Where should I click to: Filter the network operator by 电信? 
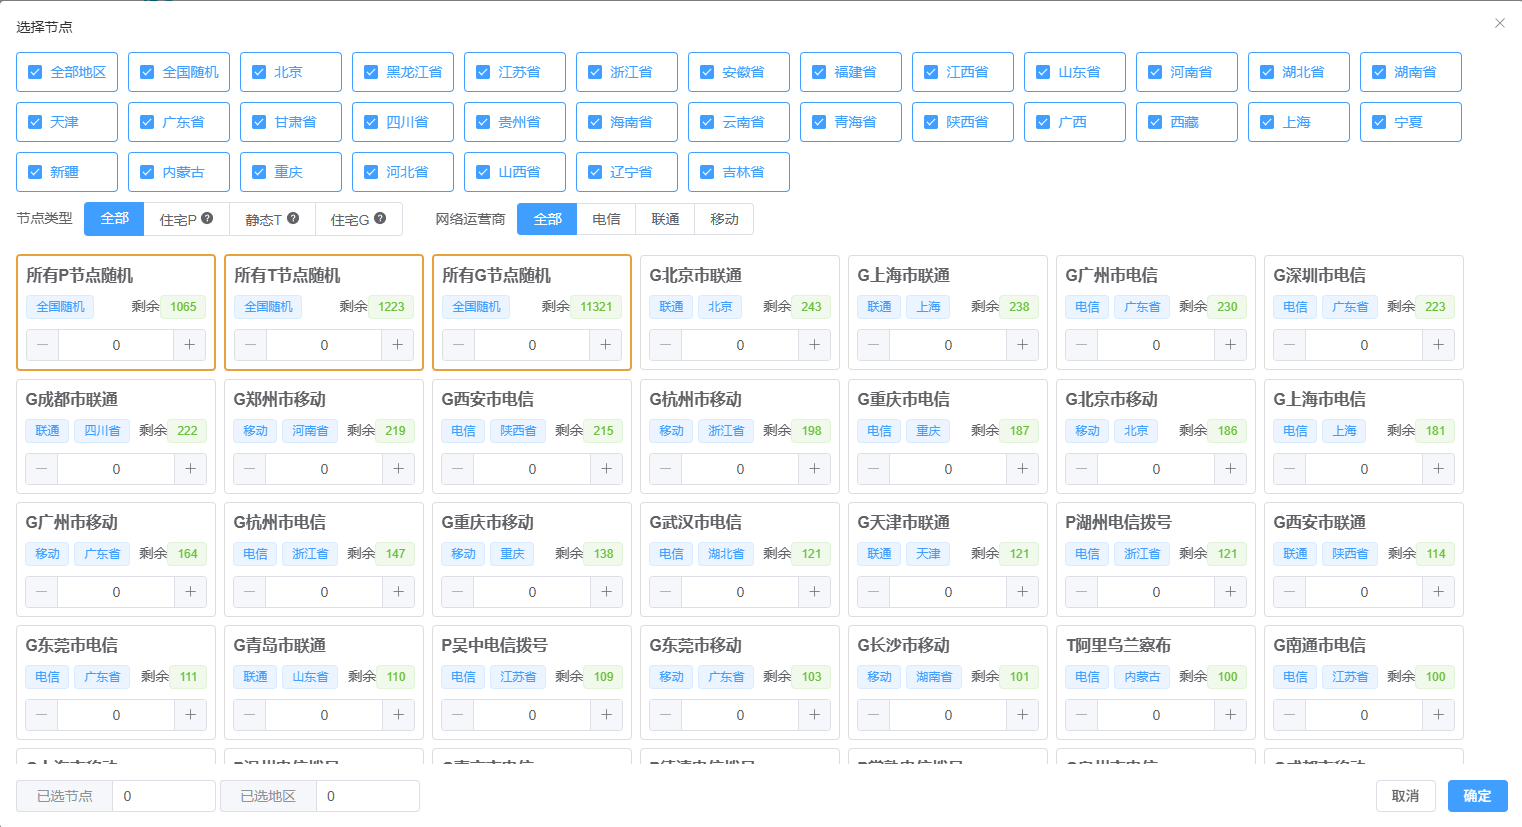[606, 219]
